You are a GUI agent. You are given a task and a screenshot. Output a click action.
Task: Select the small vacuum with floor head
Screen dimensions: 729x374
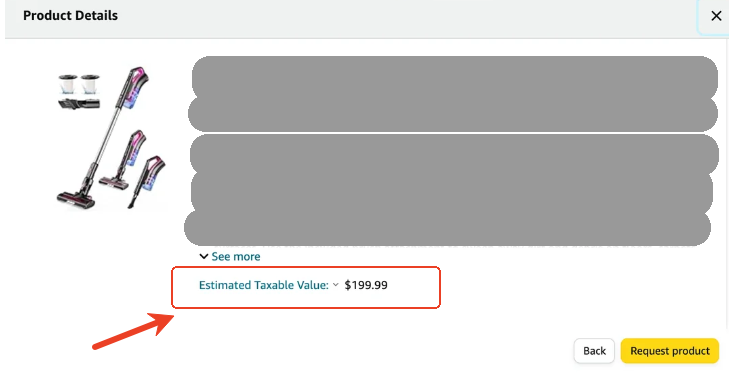[123, 159]
